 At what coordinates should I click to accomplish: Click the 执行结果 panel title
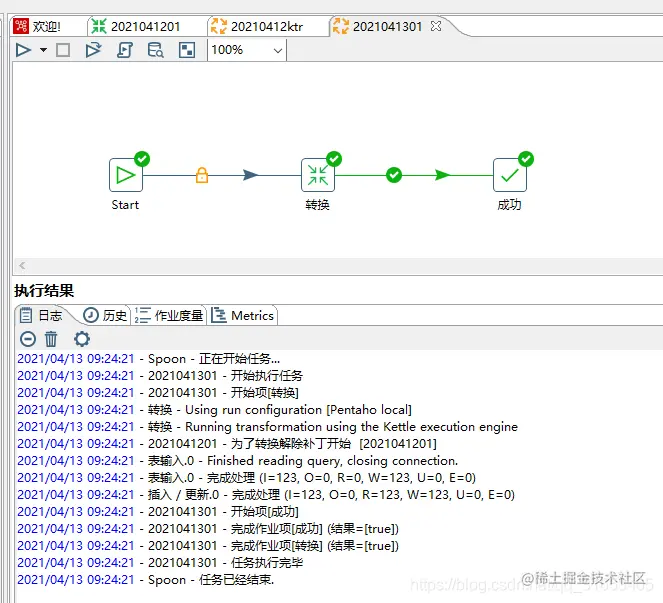click(x=44, y=291)
